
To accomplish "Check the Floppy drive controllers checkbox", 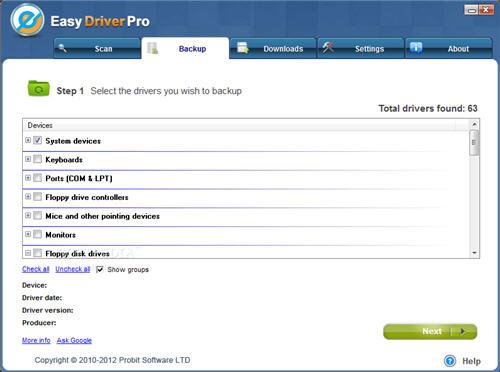I will (38, 196).
